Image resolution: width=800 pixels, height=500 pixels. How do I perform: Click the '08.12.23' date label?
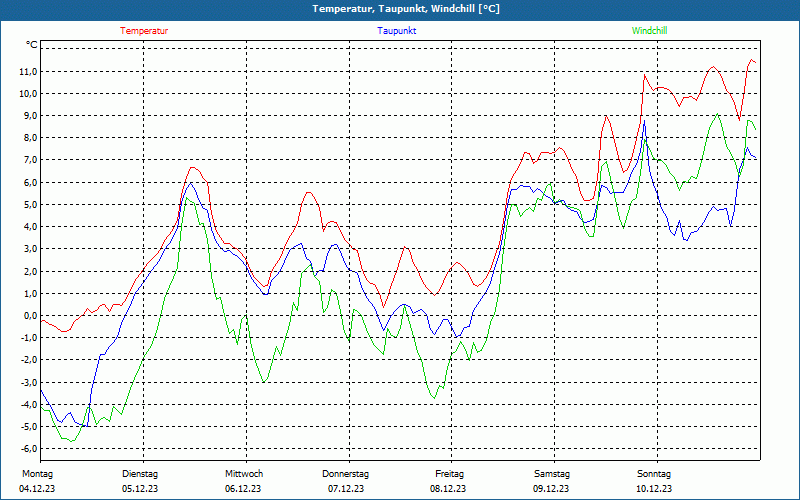[x=448, y=489]
